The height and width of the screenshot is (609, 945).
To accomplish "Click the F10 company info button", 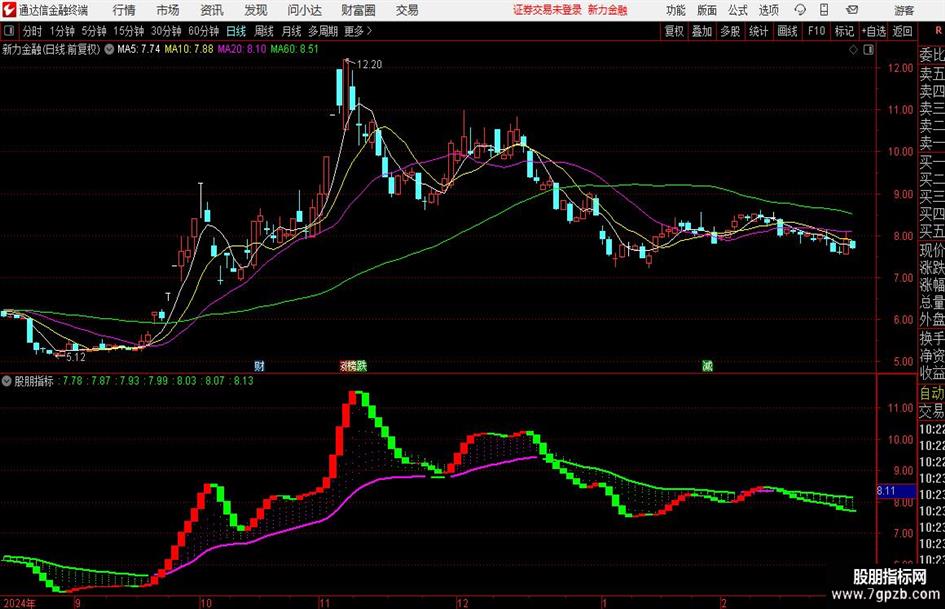I will coord(817,31).
